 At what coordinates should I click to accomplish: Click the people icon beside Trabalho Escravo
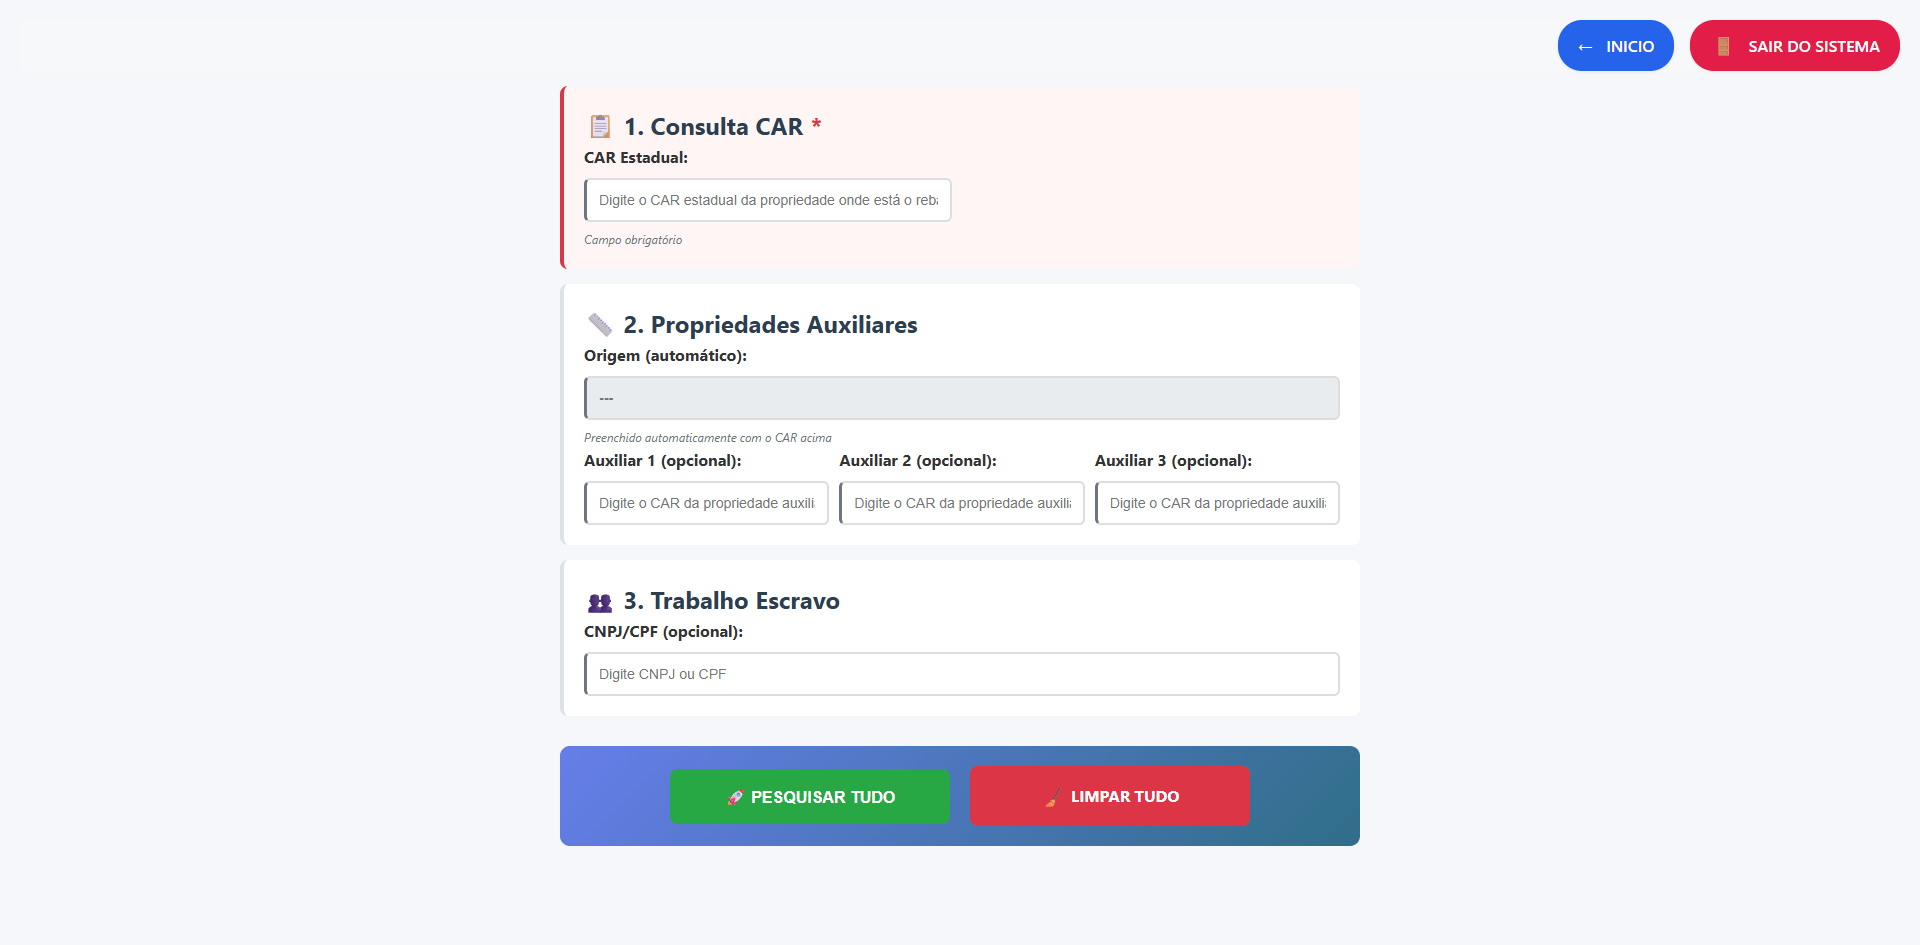point(600,602)
